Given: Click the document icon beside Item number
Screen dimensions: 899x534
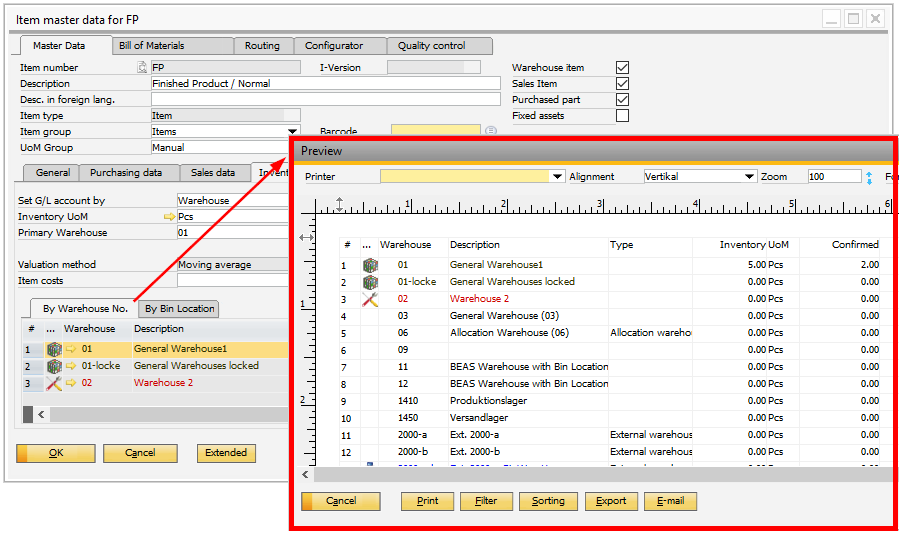Looking at the screenshot, I should 142,68.
